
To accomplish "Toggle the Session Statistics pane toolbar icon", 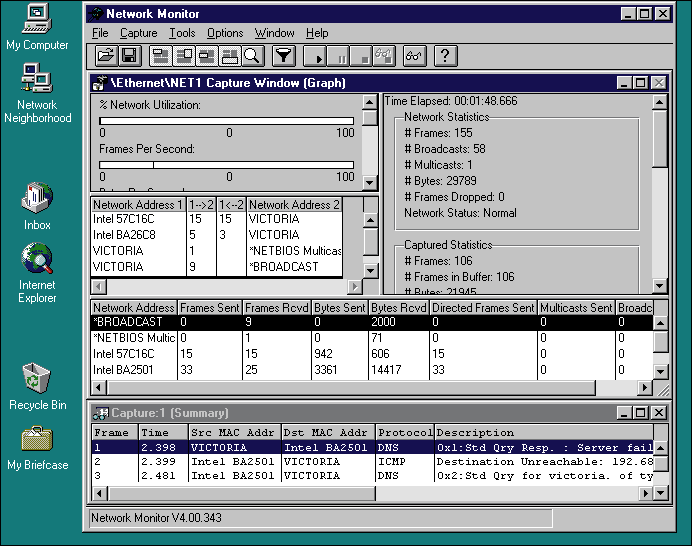I will click(x=207, y=56).
